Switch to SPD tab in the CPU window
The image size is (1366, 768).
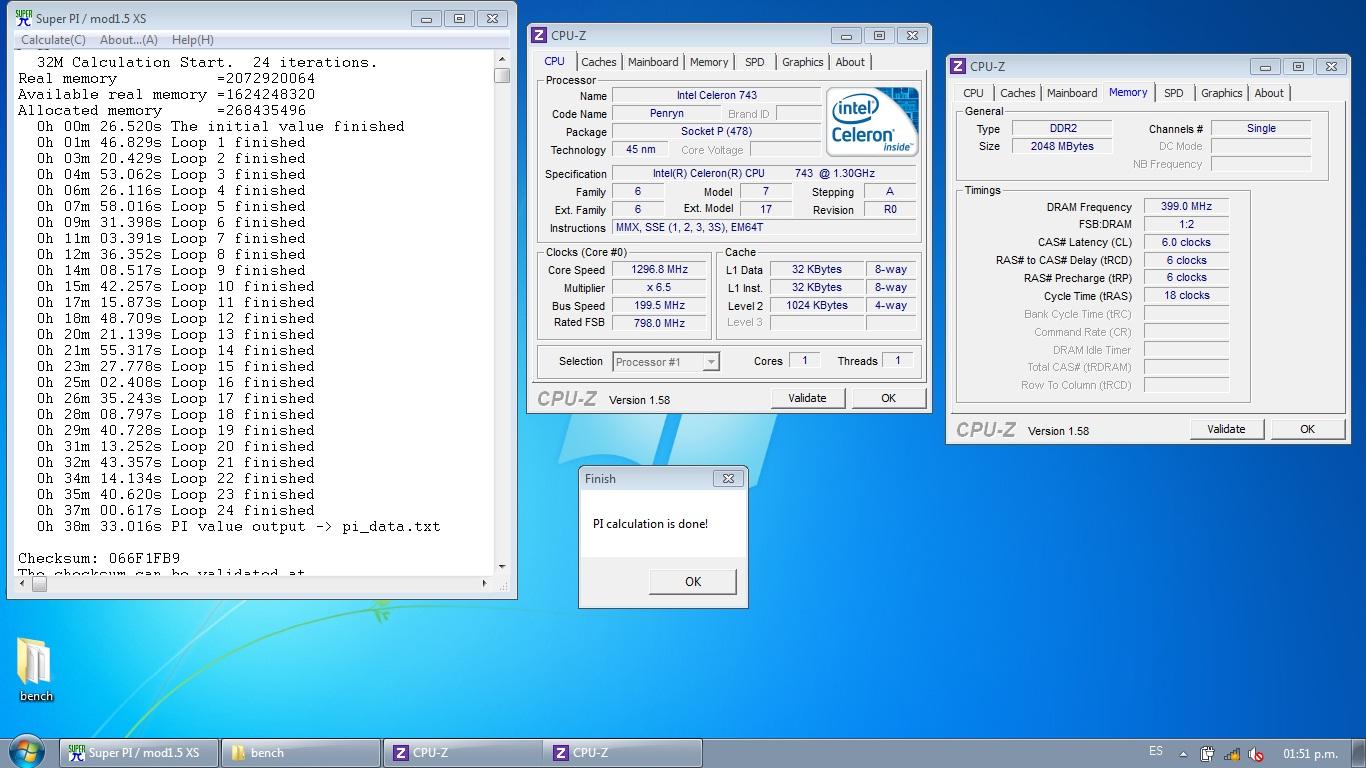(x=755, y=62)
